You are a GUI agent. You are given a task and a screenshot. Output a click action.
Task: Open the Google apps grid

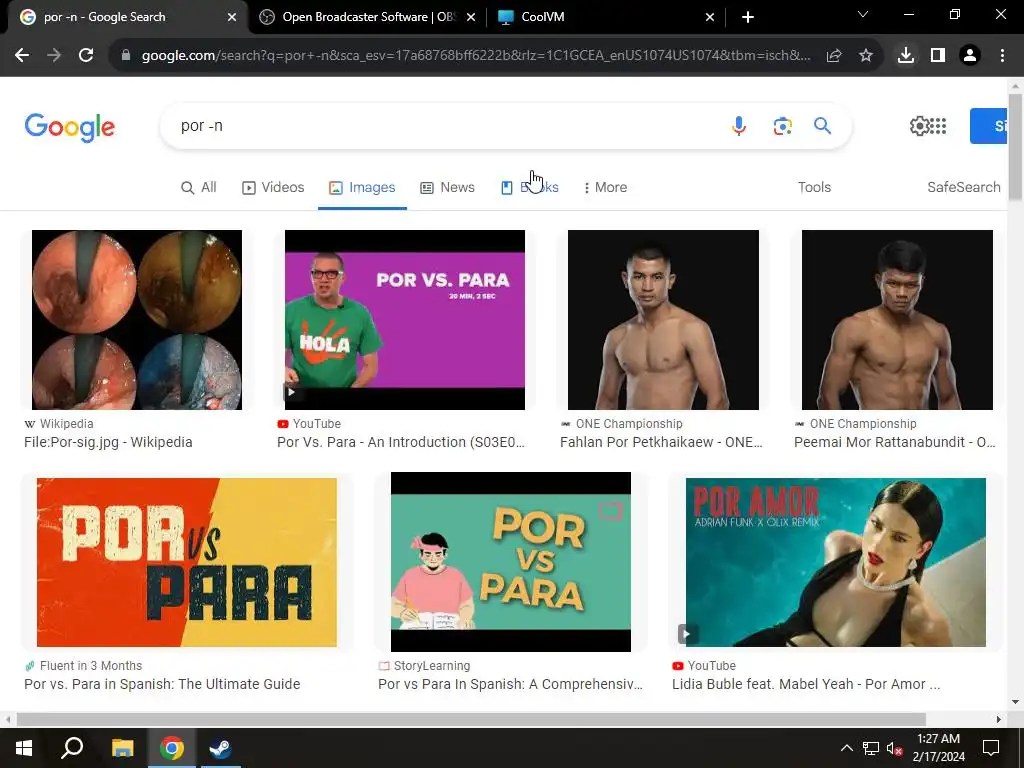point(938,126)
